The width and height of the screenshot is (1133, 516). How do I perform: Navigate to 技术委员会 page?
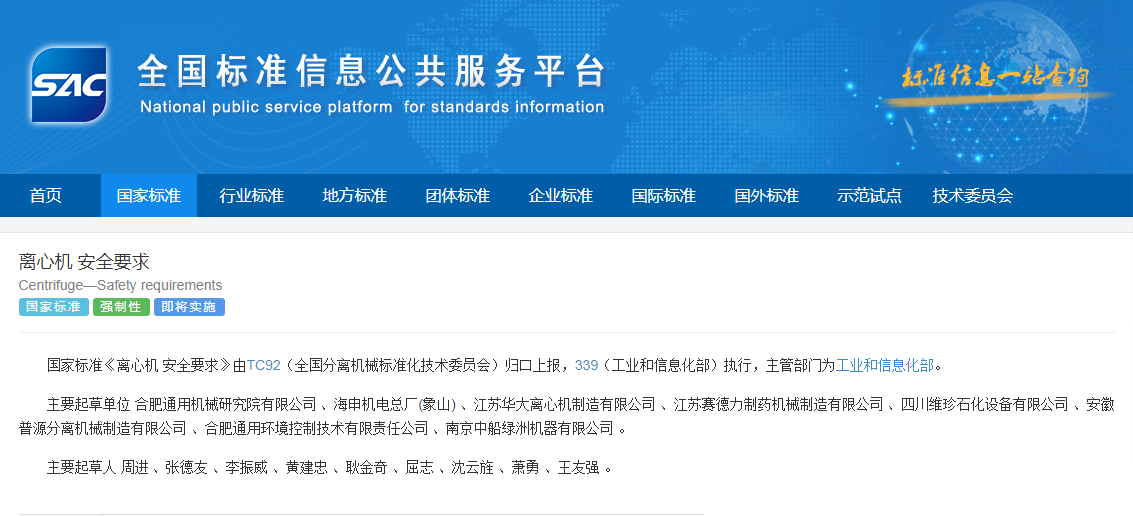point(973,196)
